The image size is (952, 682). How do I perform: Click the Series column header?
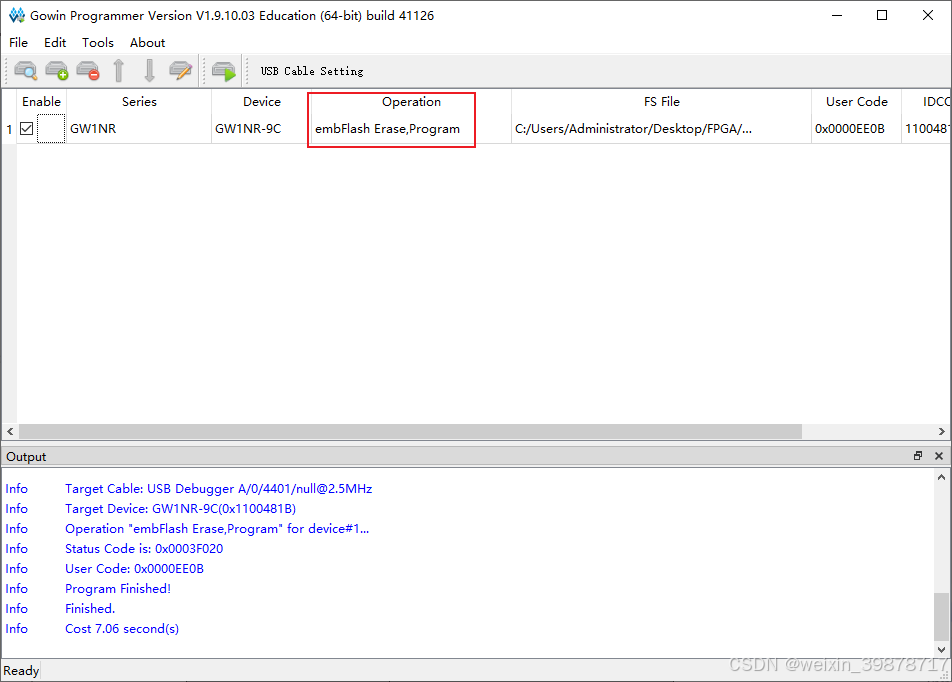pos(139,101)
